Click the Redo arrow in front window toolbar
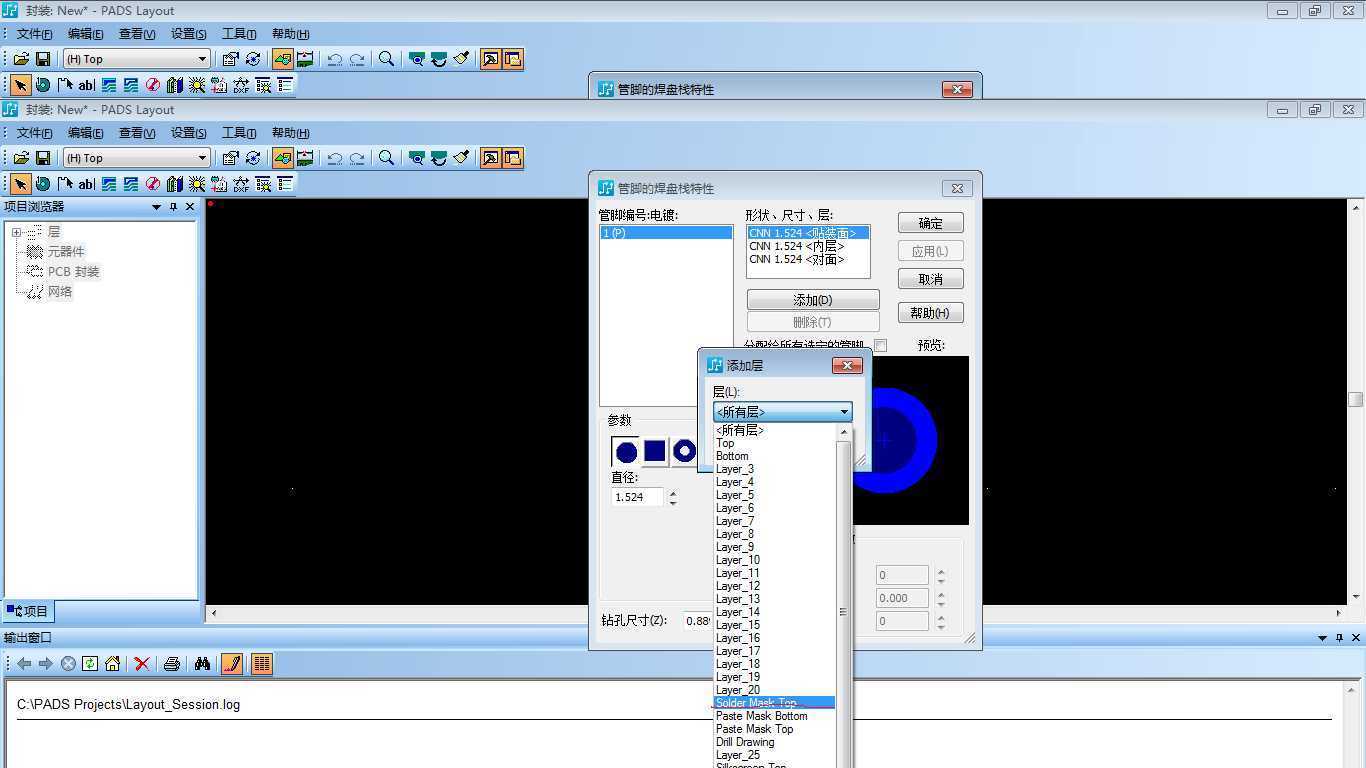The height and width of the screenshot is (768, 1366). (x=357, y=158)
